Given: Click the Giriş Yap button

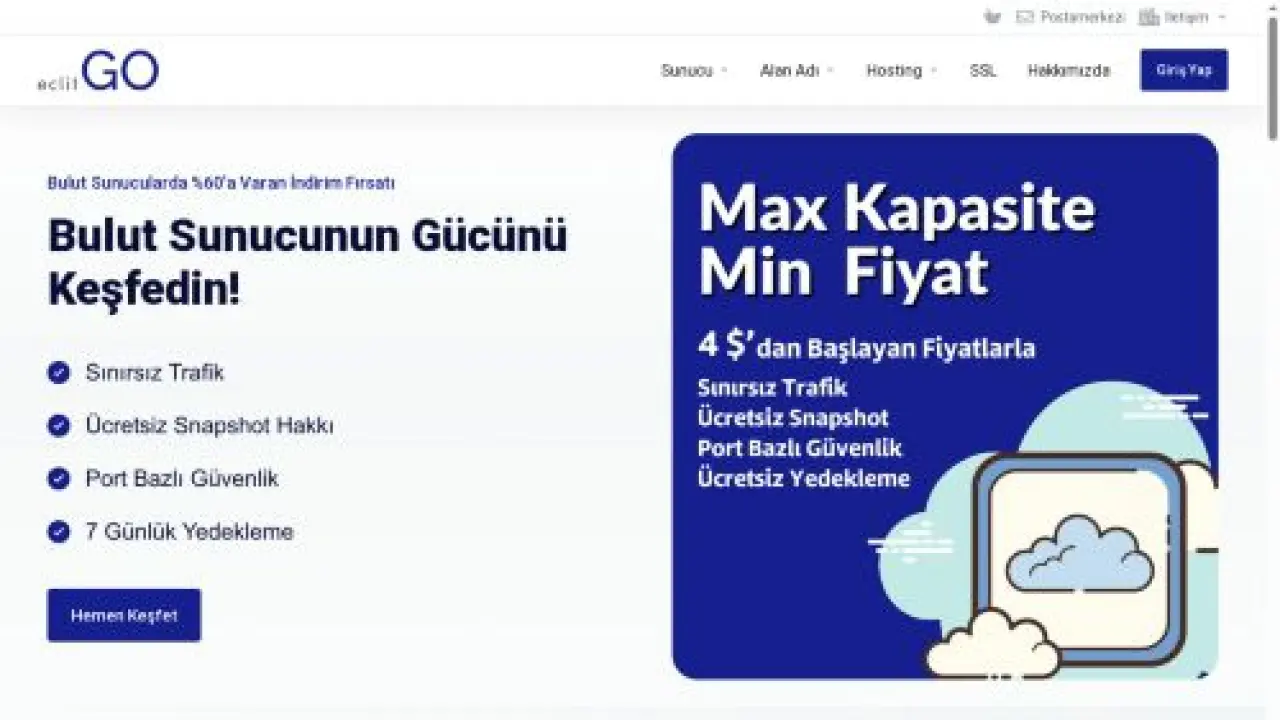Looking at the screenshot, I should pos(1184,70).
